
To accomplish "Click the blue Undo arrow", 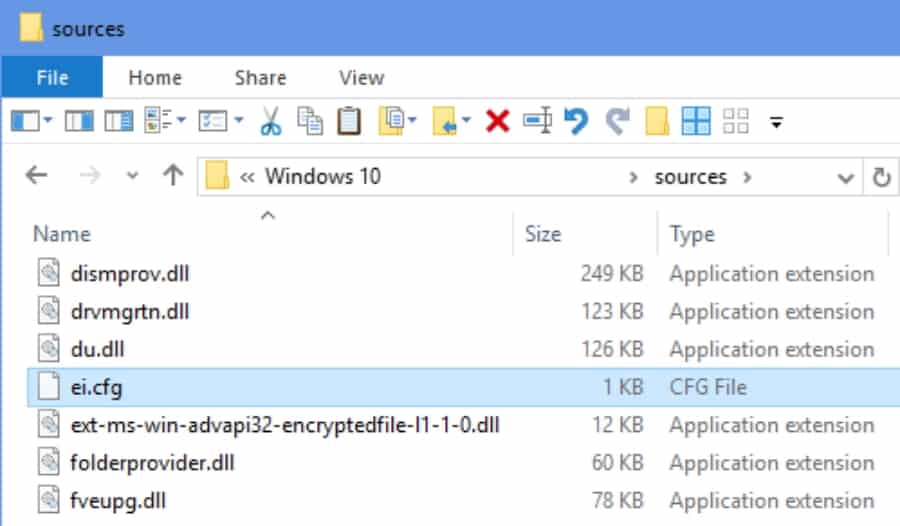I will pos(576,121).
